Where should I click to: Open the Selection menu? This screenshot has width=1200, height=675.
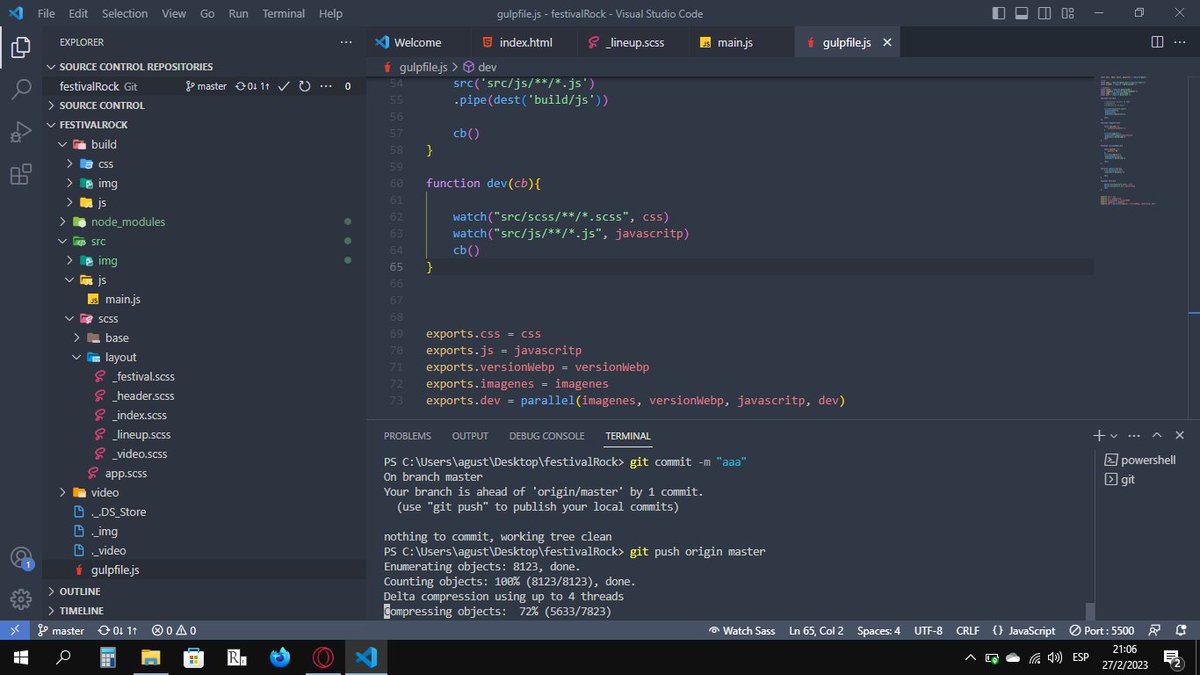click(124, 14)
